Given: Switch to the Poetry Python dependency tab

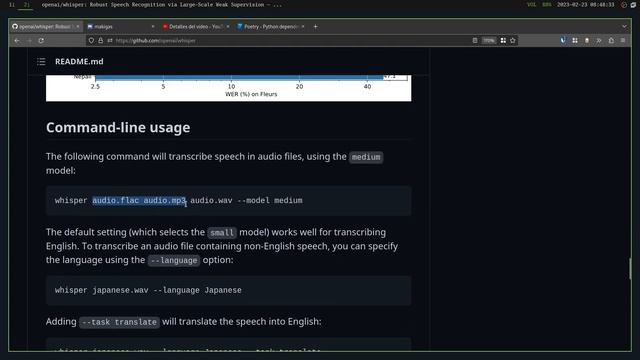Looking at the screenshot, I should (x=270, y=27).
